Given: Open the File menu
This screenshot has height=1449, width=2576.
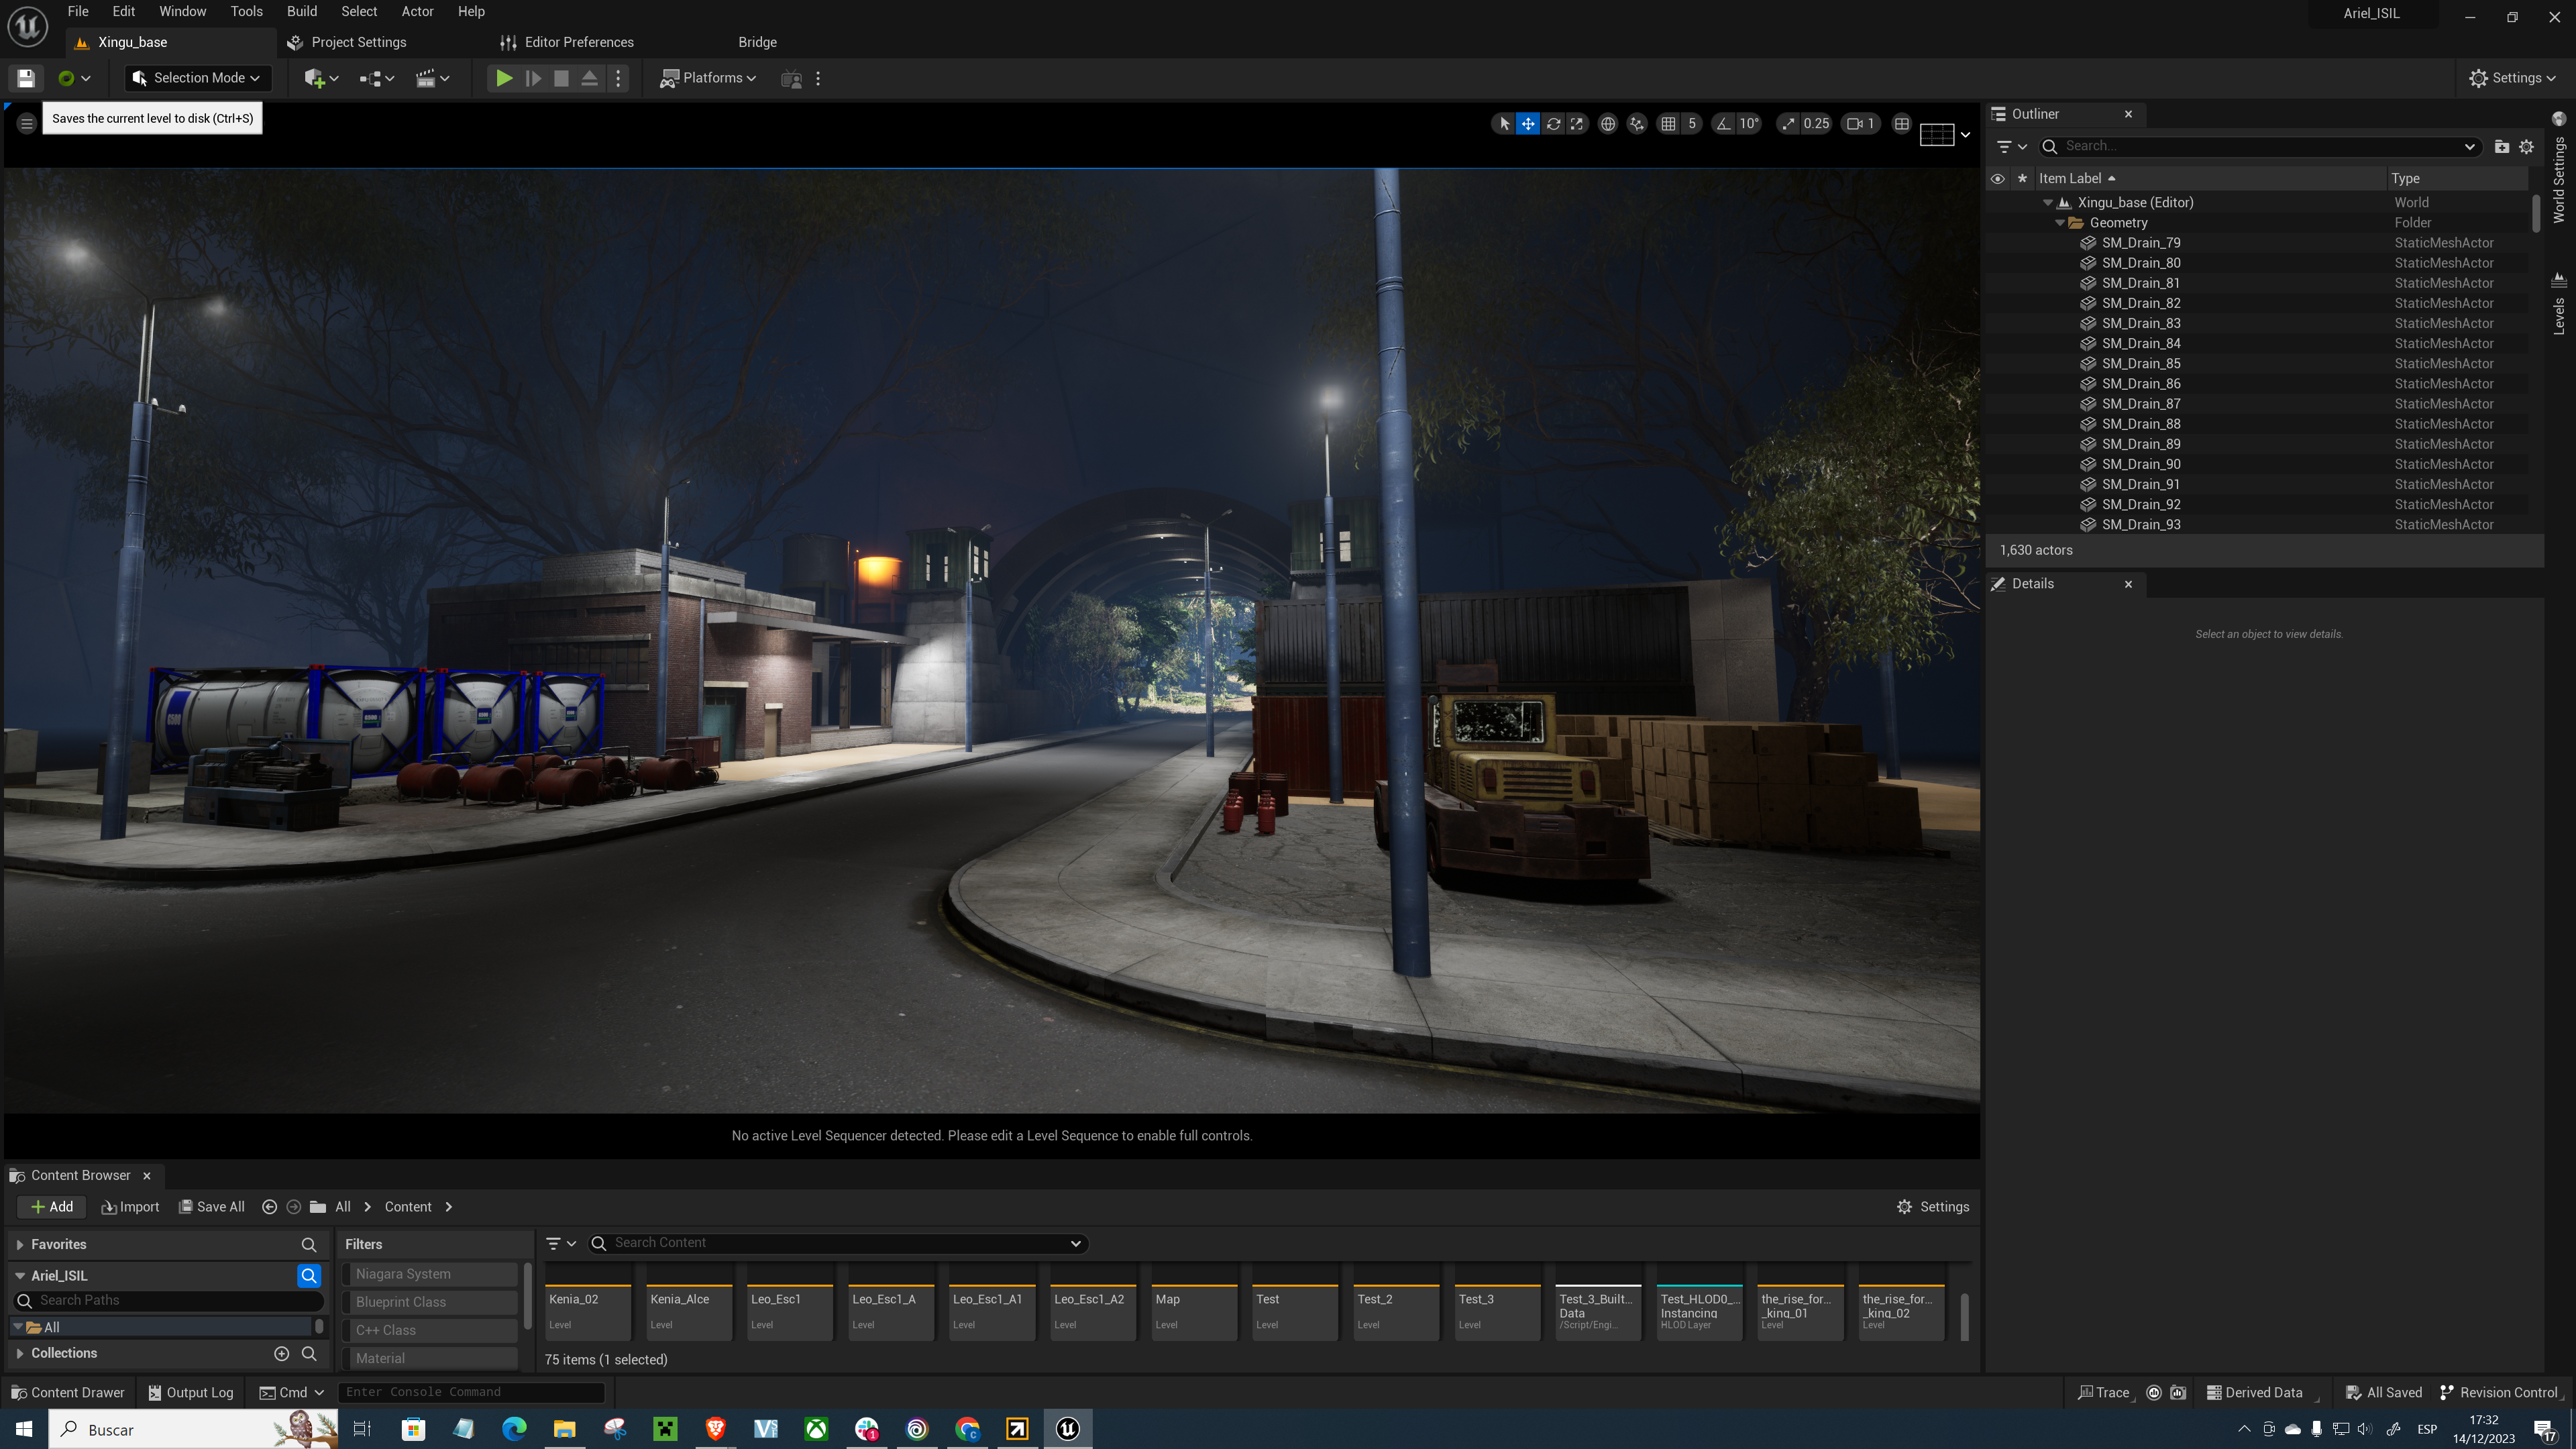Looking at the screenshot, I should click(78, 11).
